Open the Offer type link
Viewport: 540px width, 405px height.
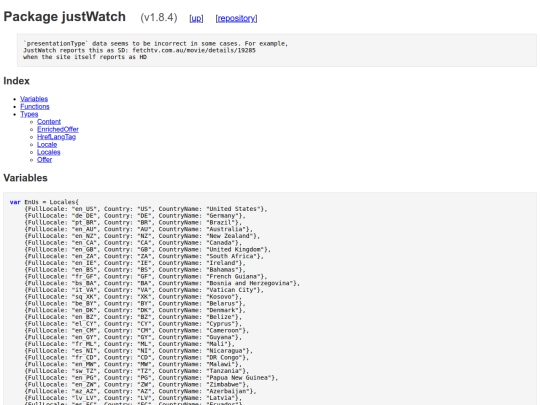(x=44, y=159)
